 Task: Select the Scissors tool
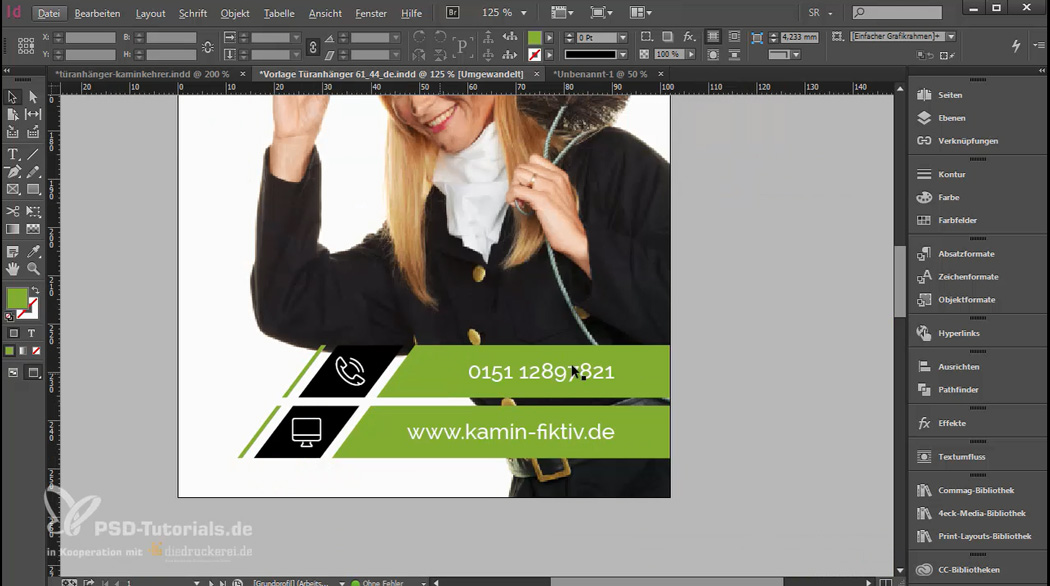tap(12, 211)
